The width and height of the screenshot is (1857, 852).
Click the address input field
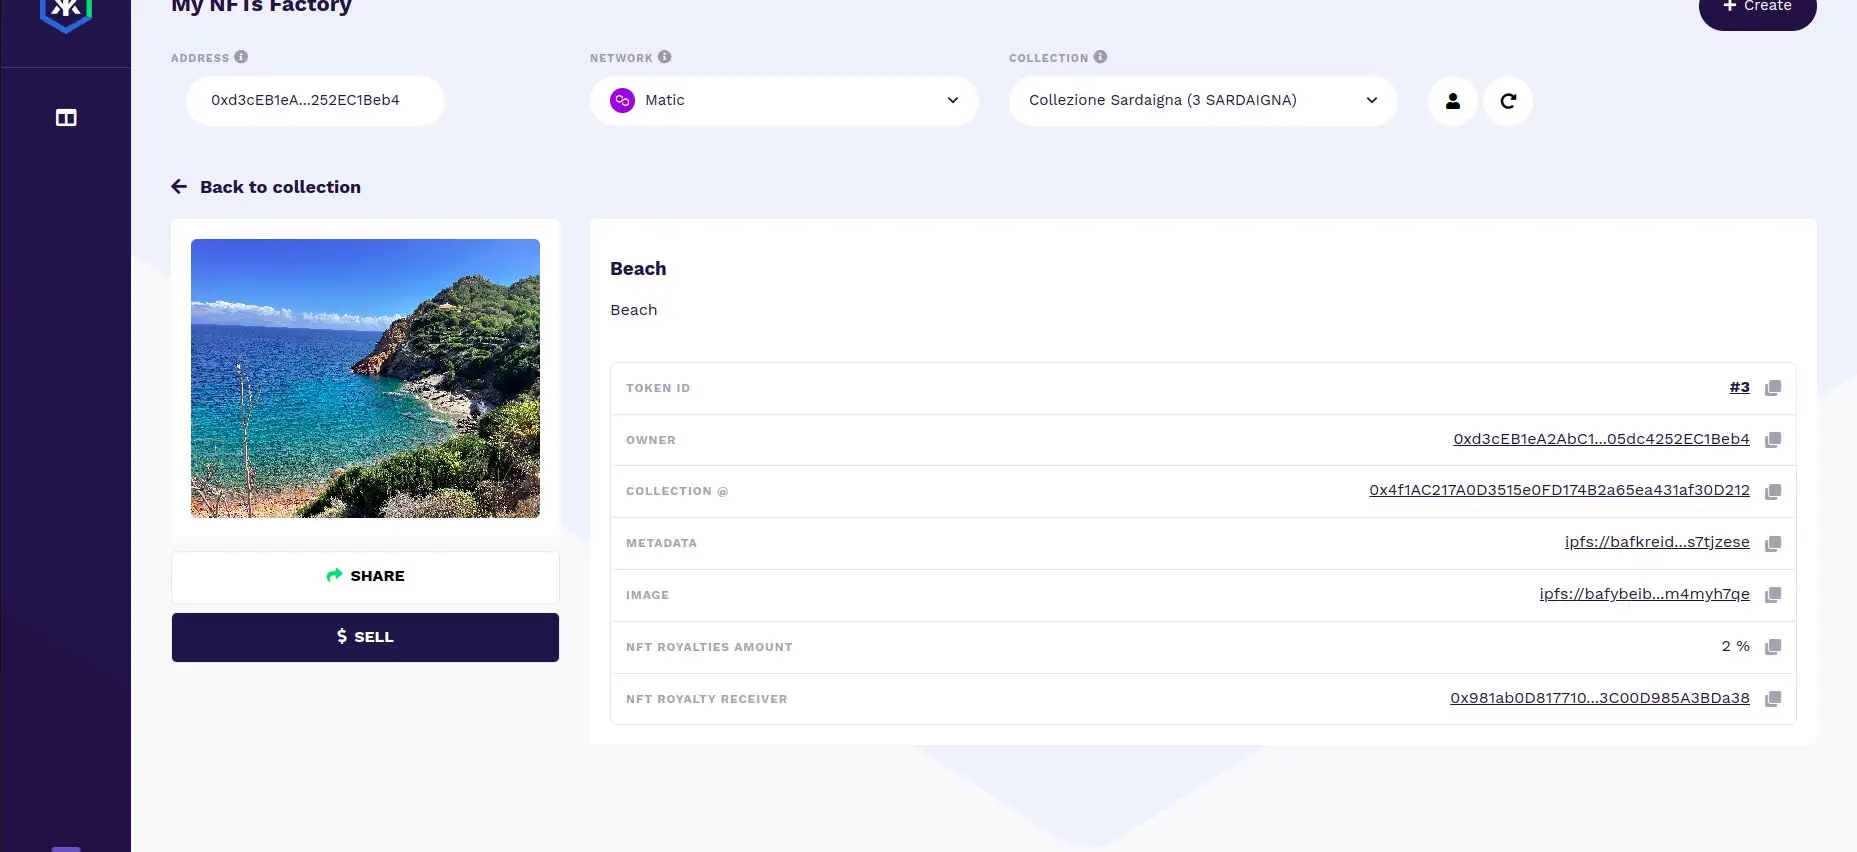tap(314, 101)
